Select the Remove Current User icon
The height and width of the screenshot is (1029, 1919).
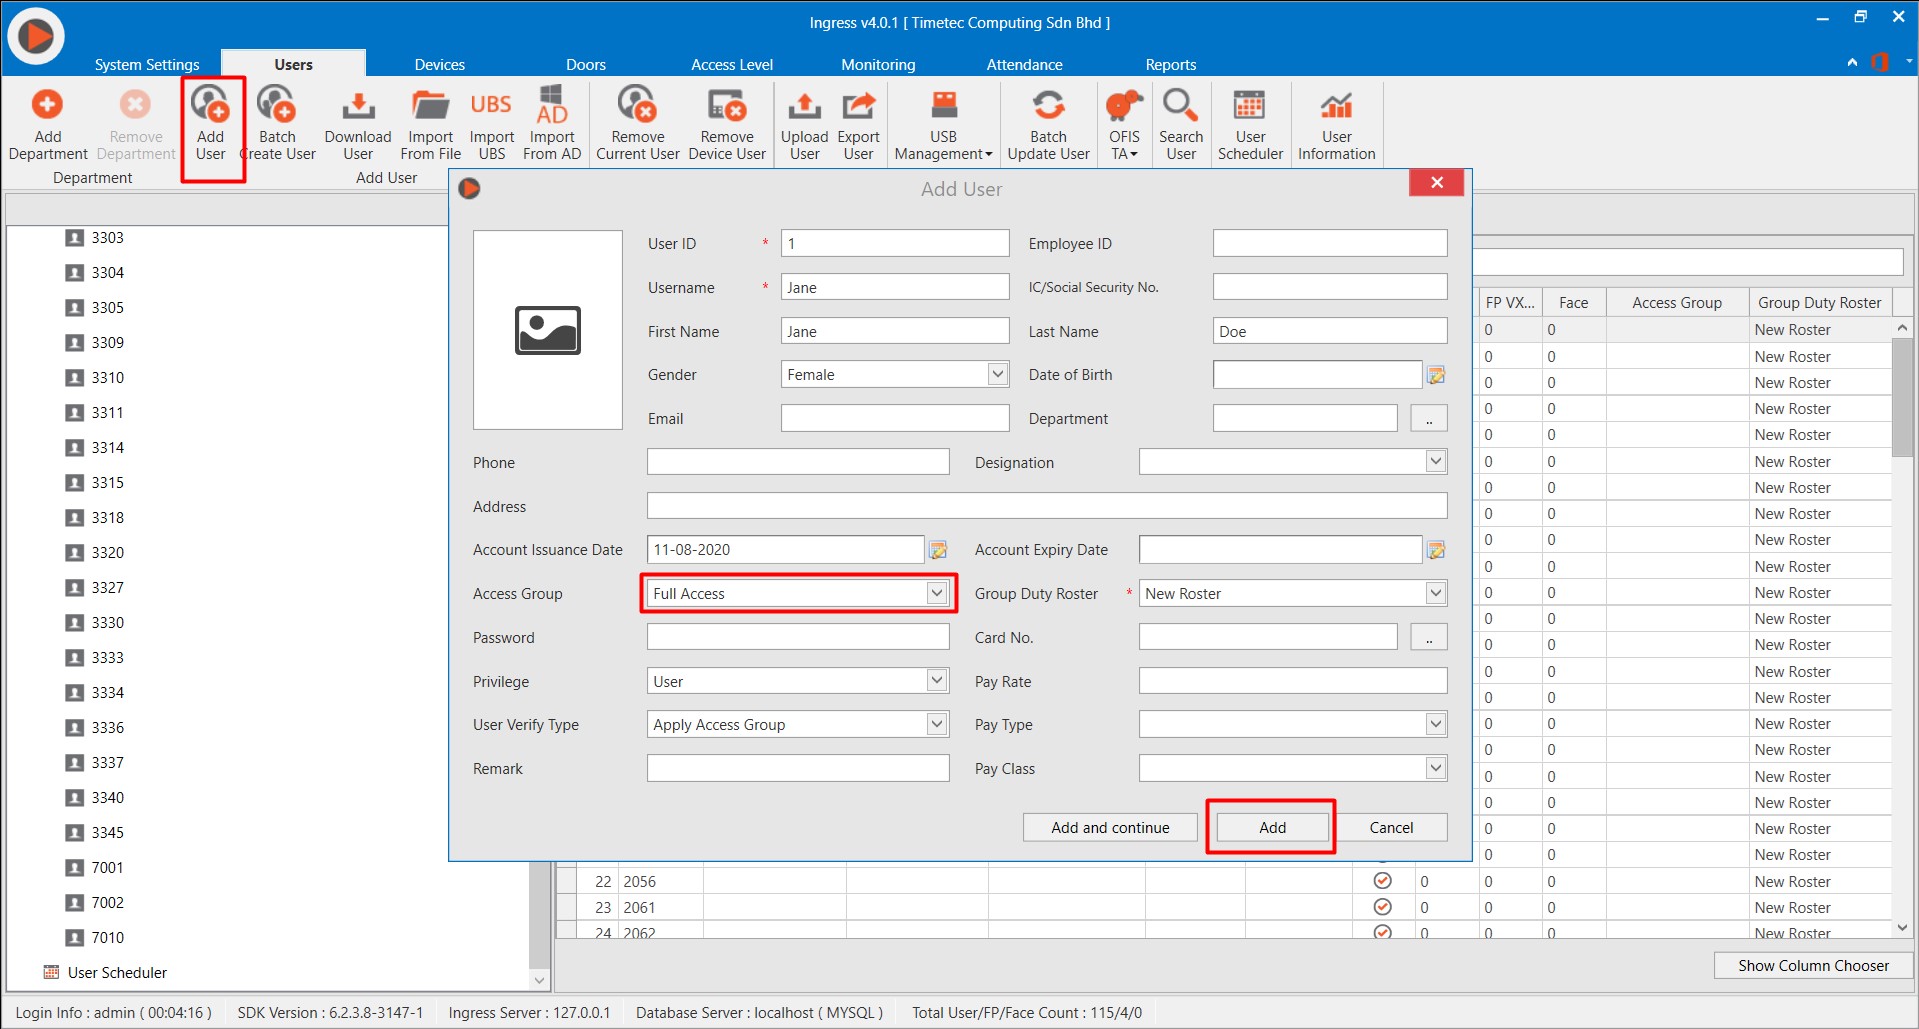[x=637, y=105]
